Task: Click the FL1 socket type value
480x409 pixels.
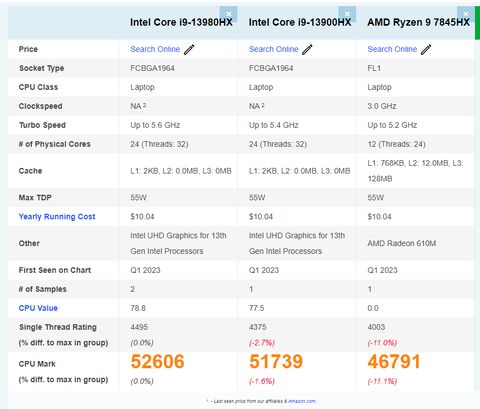Action: click(x=374, y=68)
